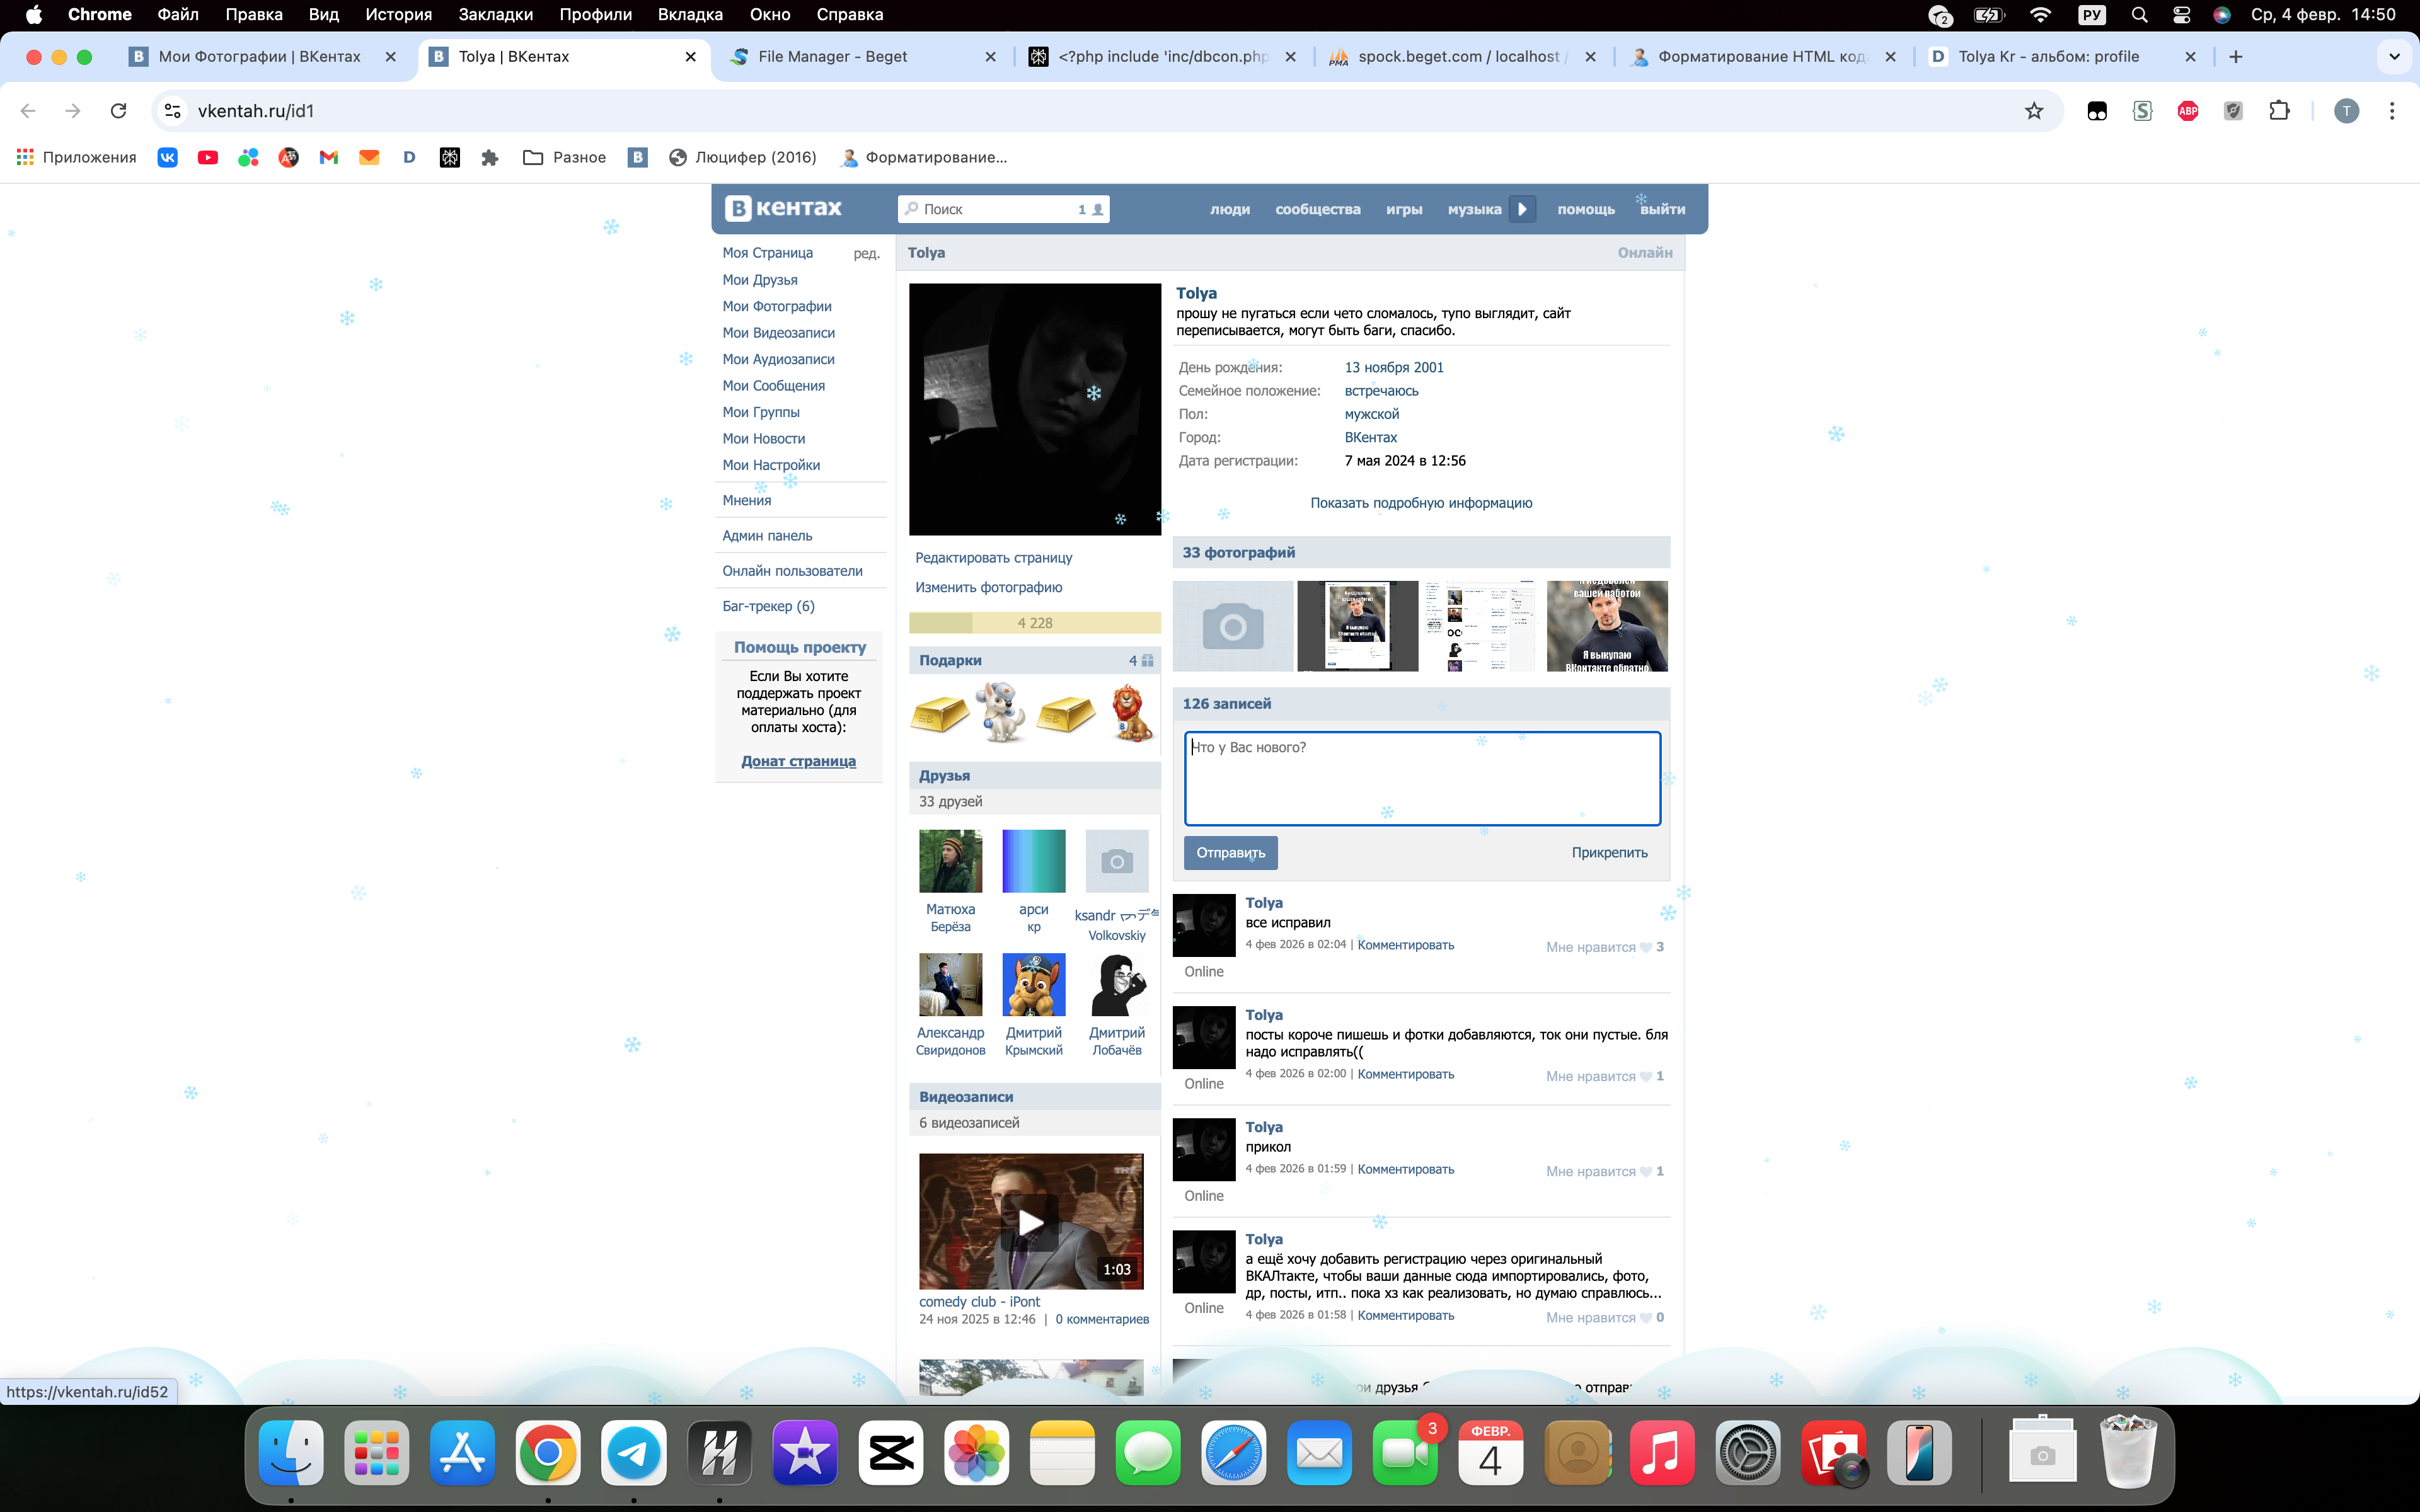Viewport: 2420px width, 1512px height.
Task: Expand the tab search dropdown arrow
Action: (2394, 57)
